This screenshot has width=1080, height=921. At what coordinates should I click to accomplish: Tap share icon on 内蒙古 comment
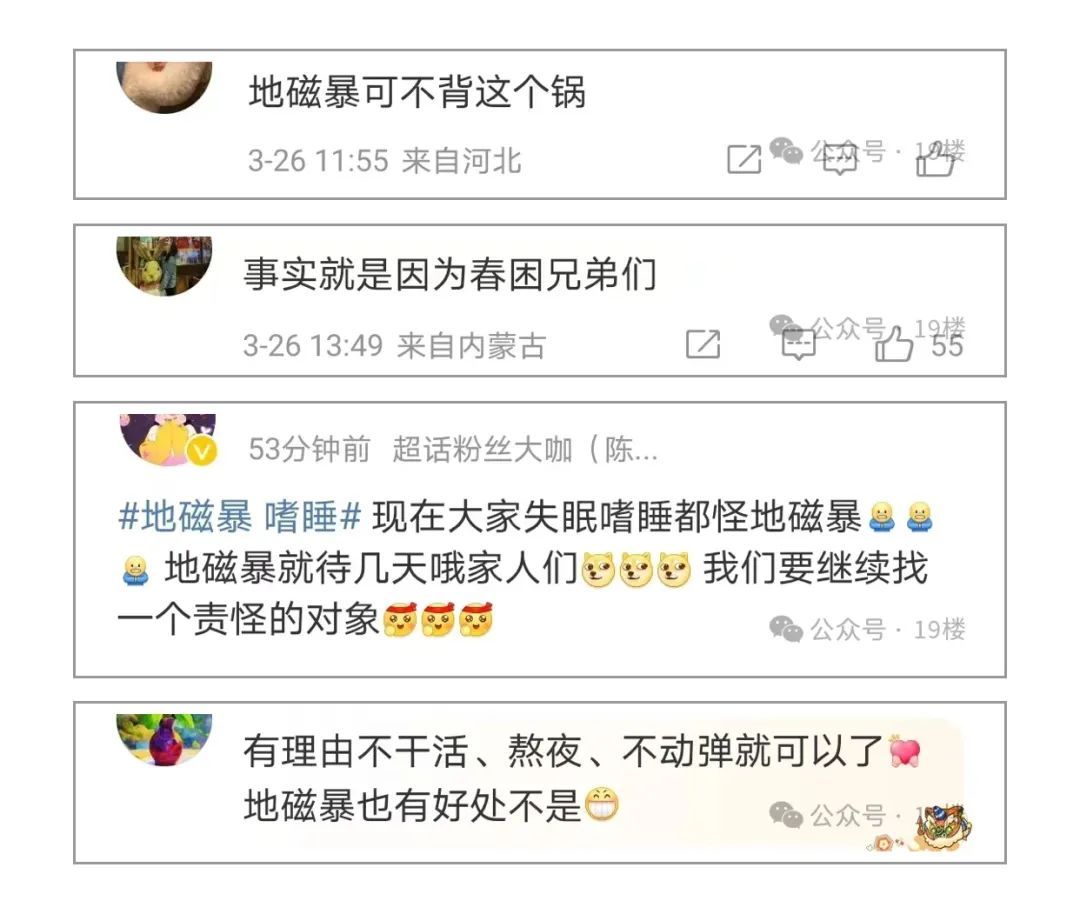[703, 344]
